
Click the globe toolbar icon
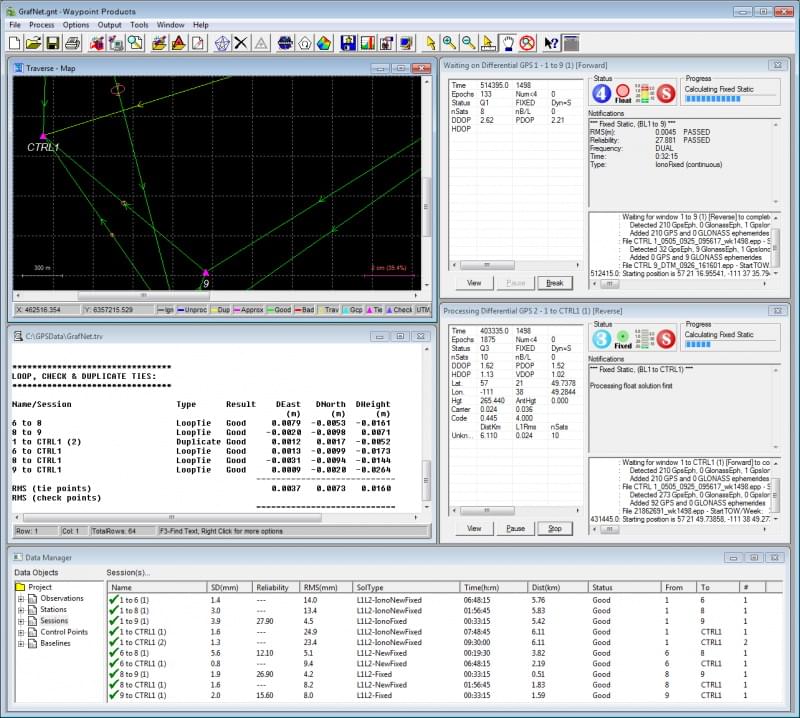click(x=283, y=42)
